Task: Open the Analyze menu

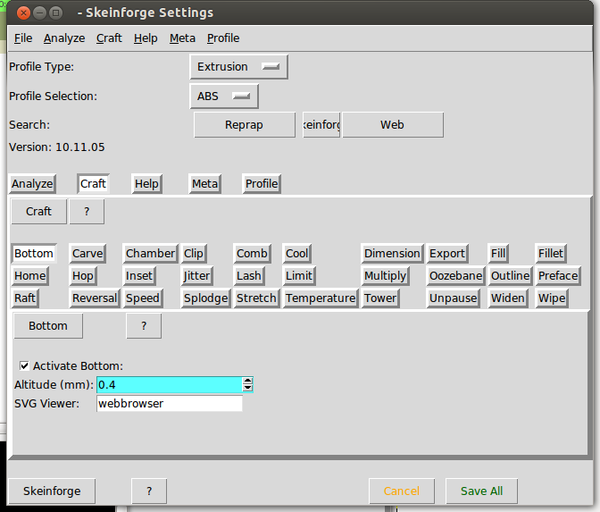Action: pos(64,38)
